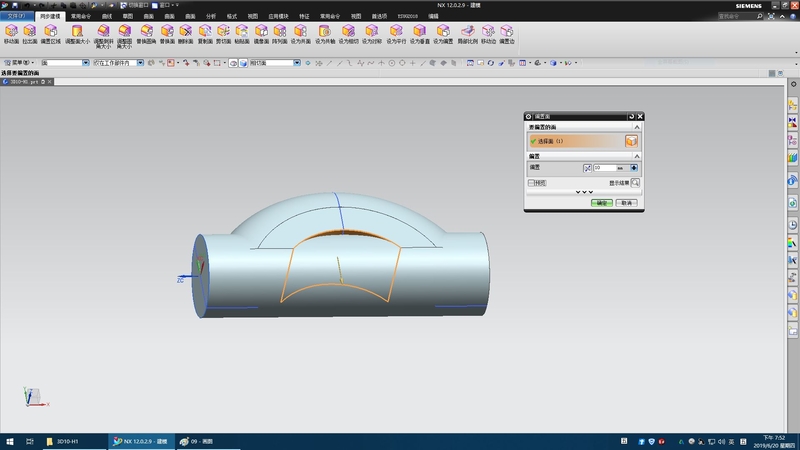The width and height of the screenshot is (800, 450).
Task: Click the reverse direction icon beside offset field
Action: (x=586, y=167)
